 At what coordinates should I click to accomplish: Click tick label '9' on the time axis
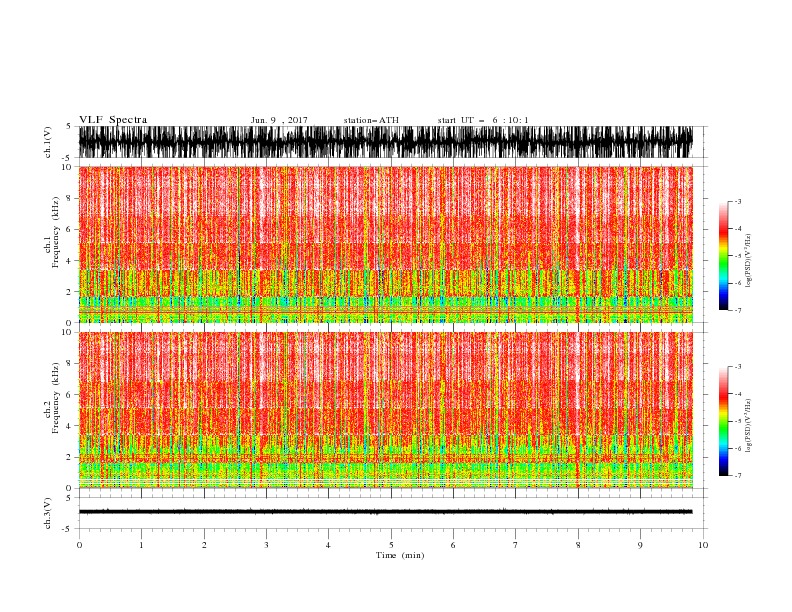(640, 545)
